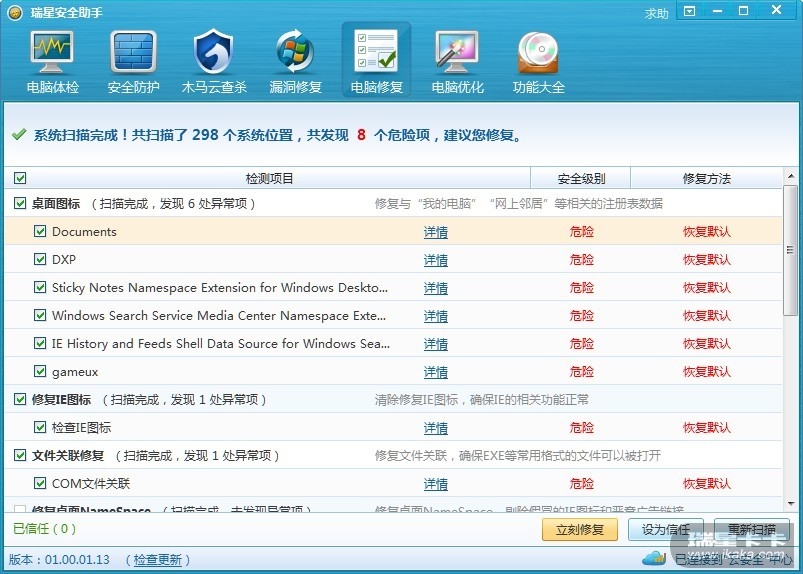Click the 求助 help link
The height and width of the screenshot is (574, 803).
[x=657, y=13]
